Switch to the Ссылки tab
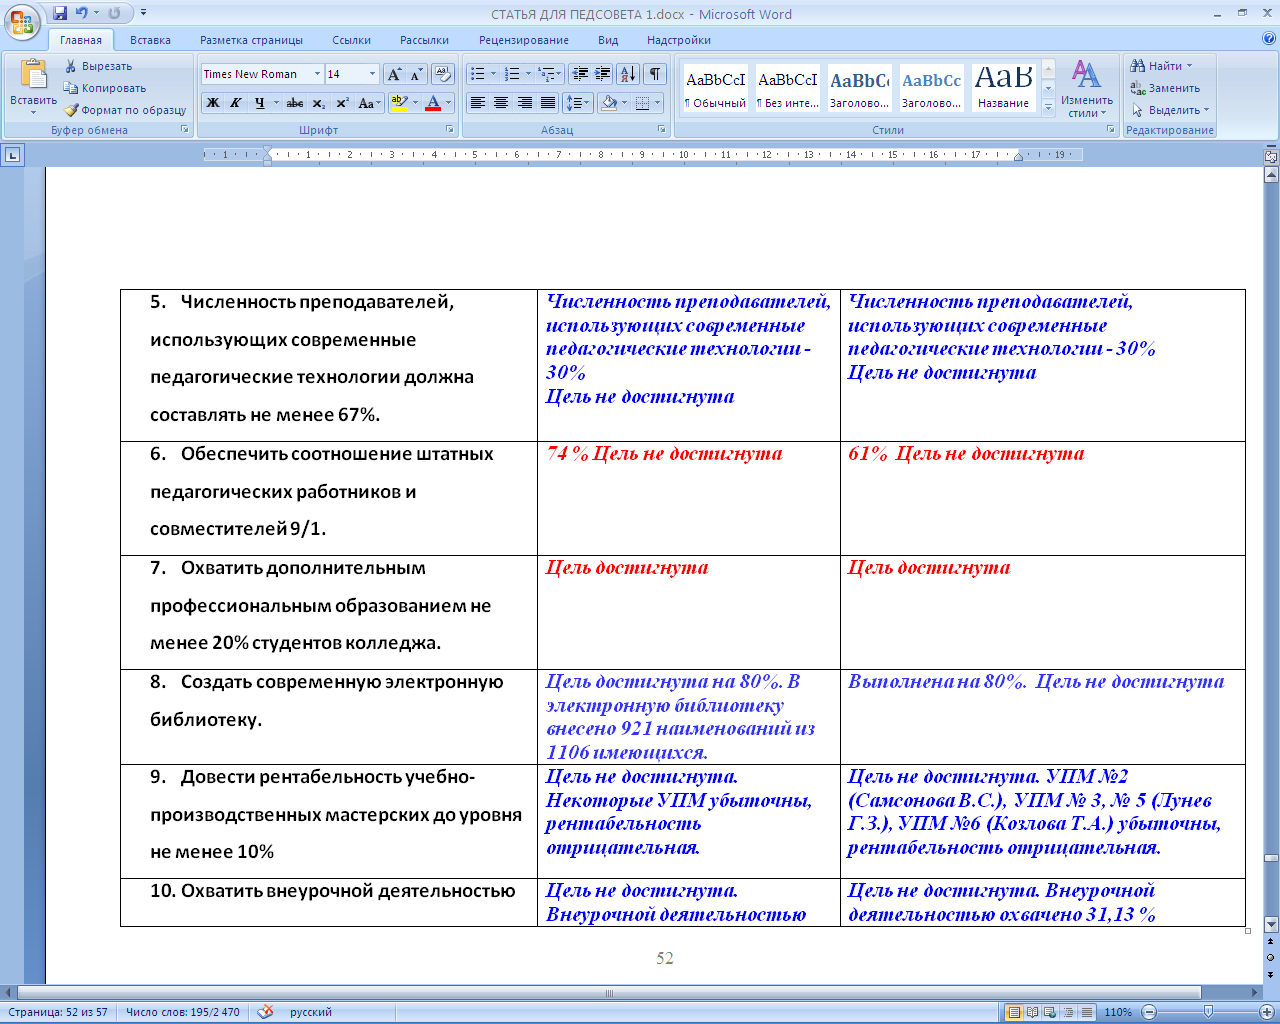 [x=351, y=40]
